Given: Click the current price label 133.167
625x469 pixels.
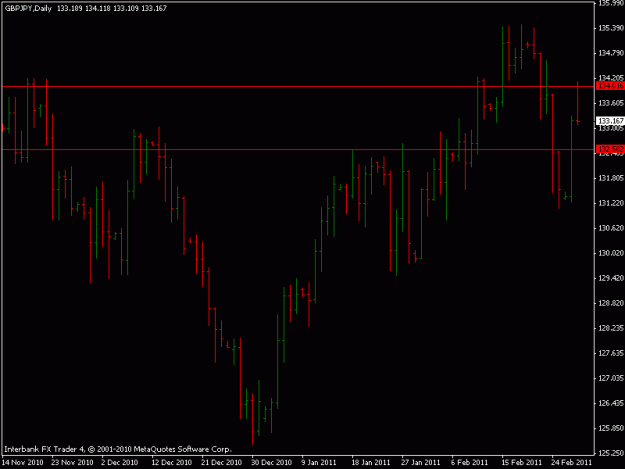Looking at the screenshot, I should (x=610, y=120).
